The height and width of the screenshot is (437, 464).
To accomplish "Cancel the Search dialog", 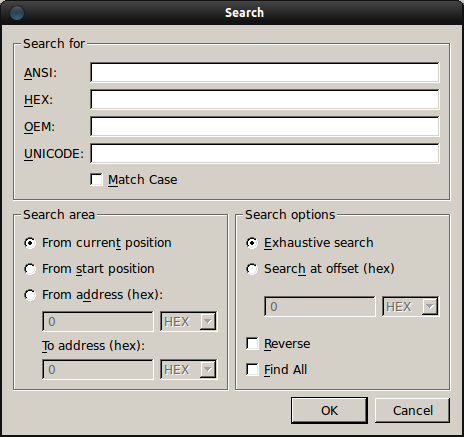I will pos(413,410).
